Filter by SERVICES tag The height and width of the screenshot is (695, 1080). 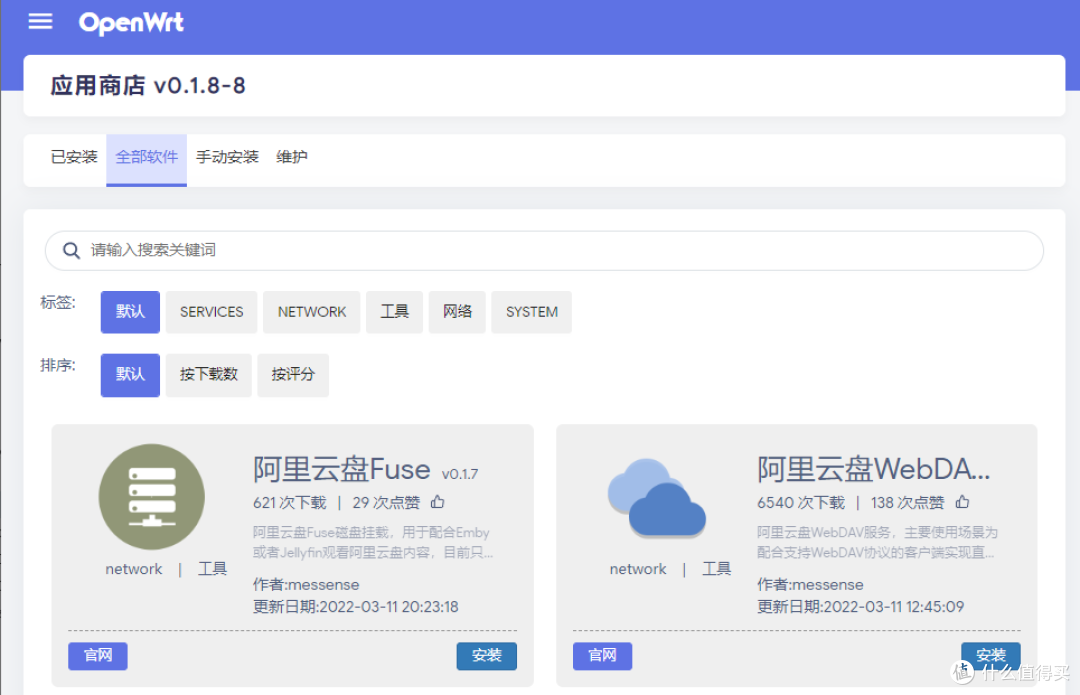(x=211, y=312)
